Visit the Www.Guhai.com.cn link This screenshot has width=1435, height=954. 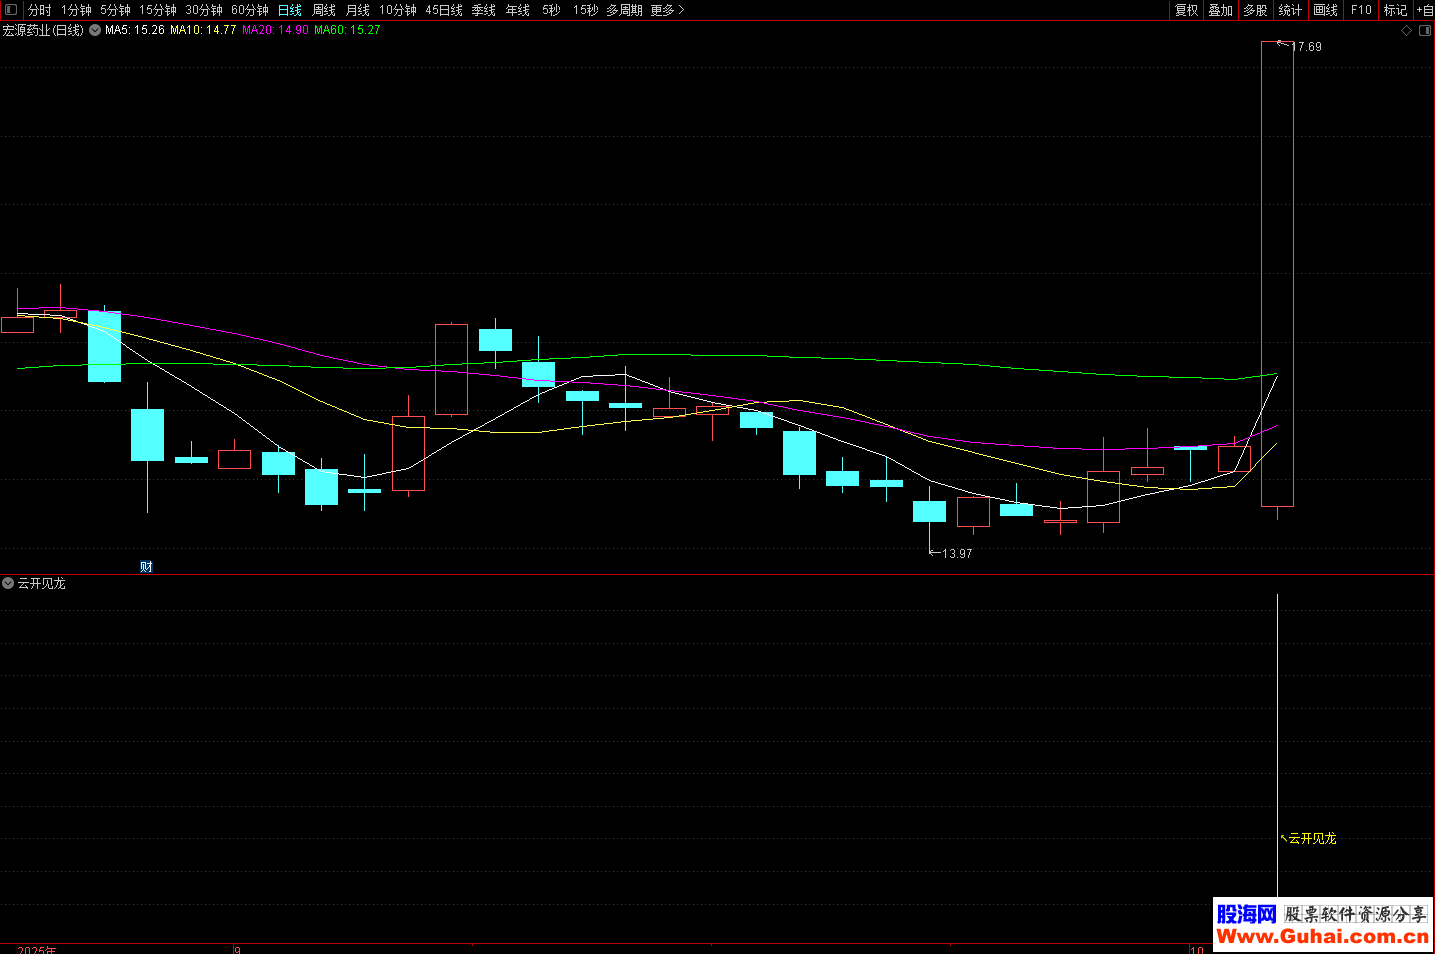(x=1322, y=937)
